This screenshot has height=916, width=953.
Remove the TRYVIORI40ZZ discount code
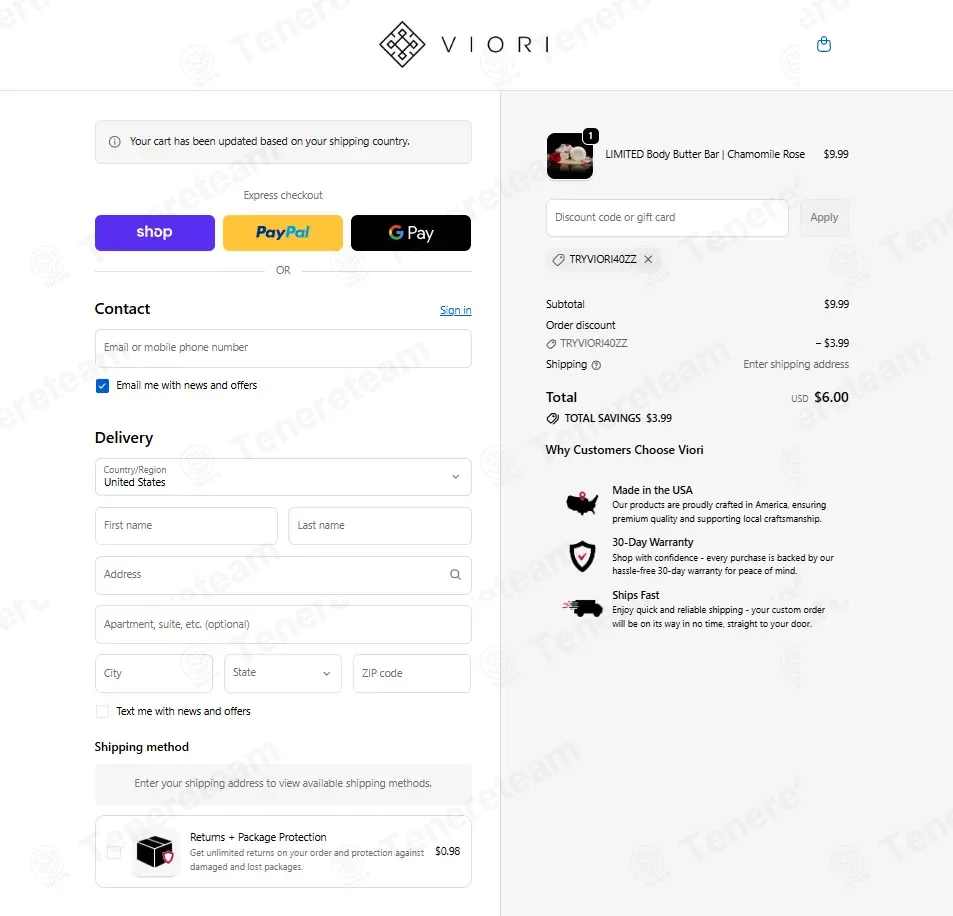(x=648, y=260)
